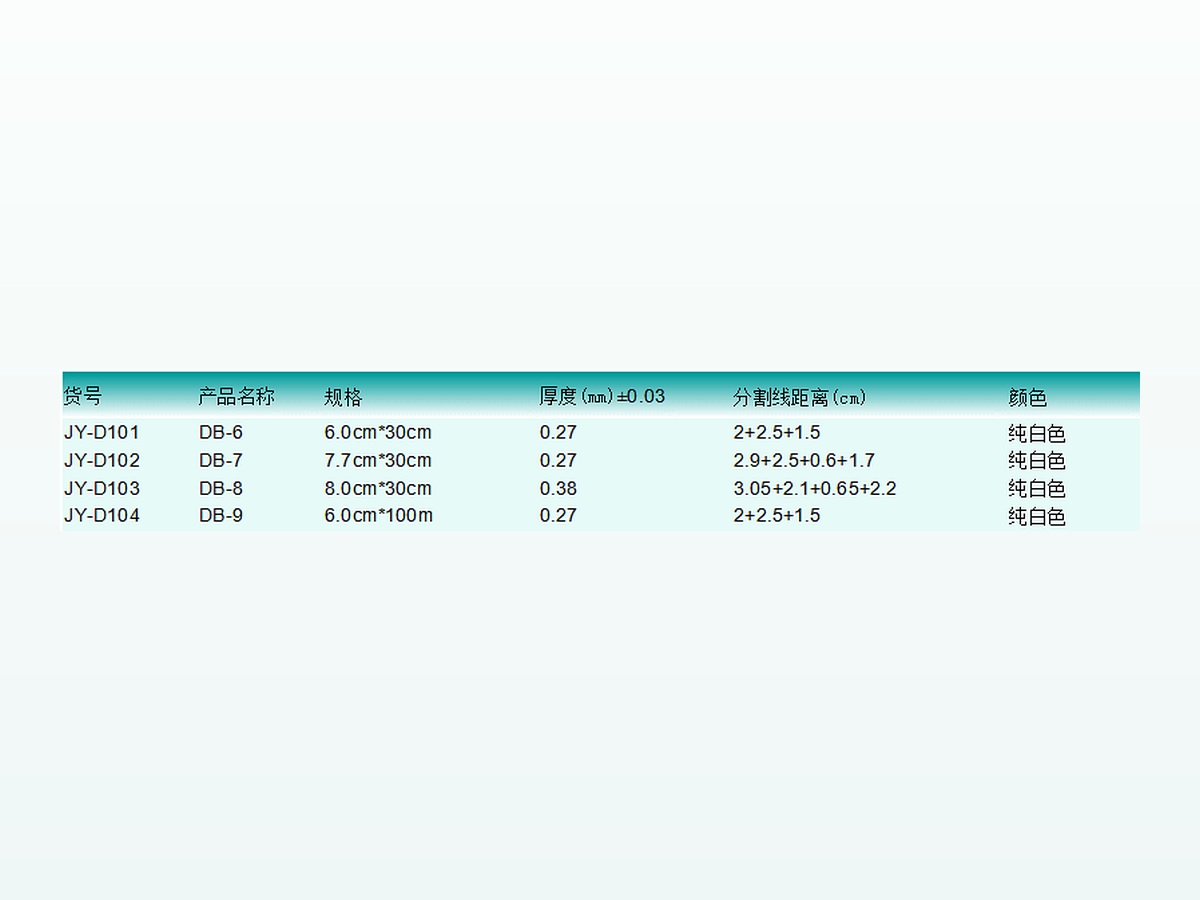
Task: Click thickness 0.27 in the JY-D101 row
Action: click(x=558, y=433)
